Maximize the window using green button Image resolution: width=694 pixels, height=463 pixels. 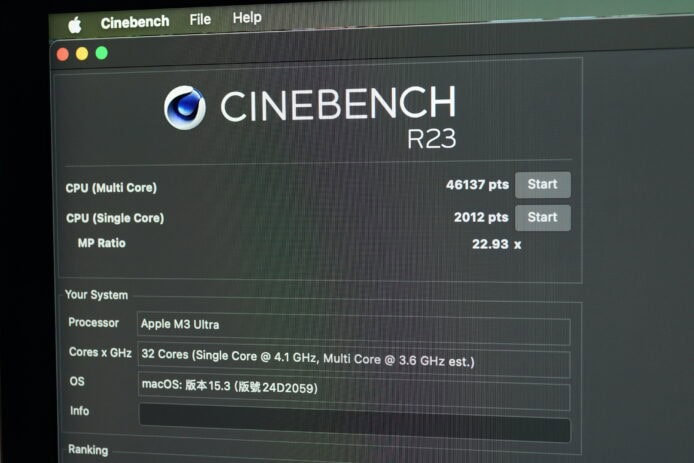(x=101, y=53)
